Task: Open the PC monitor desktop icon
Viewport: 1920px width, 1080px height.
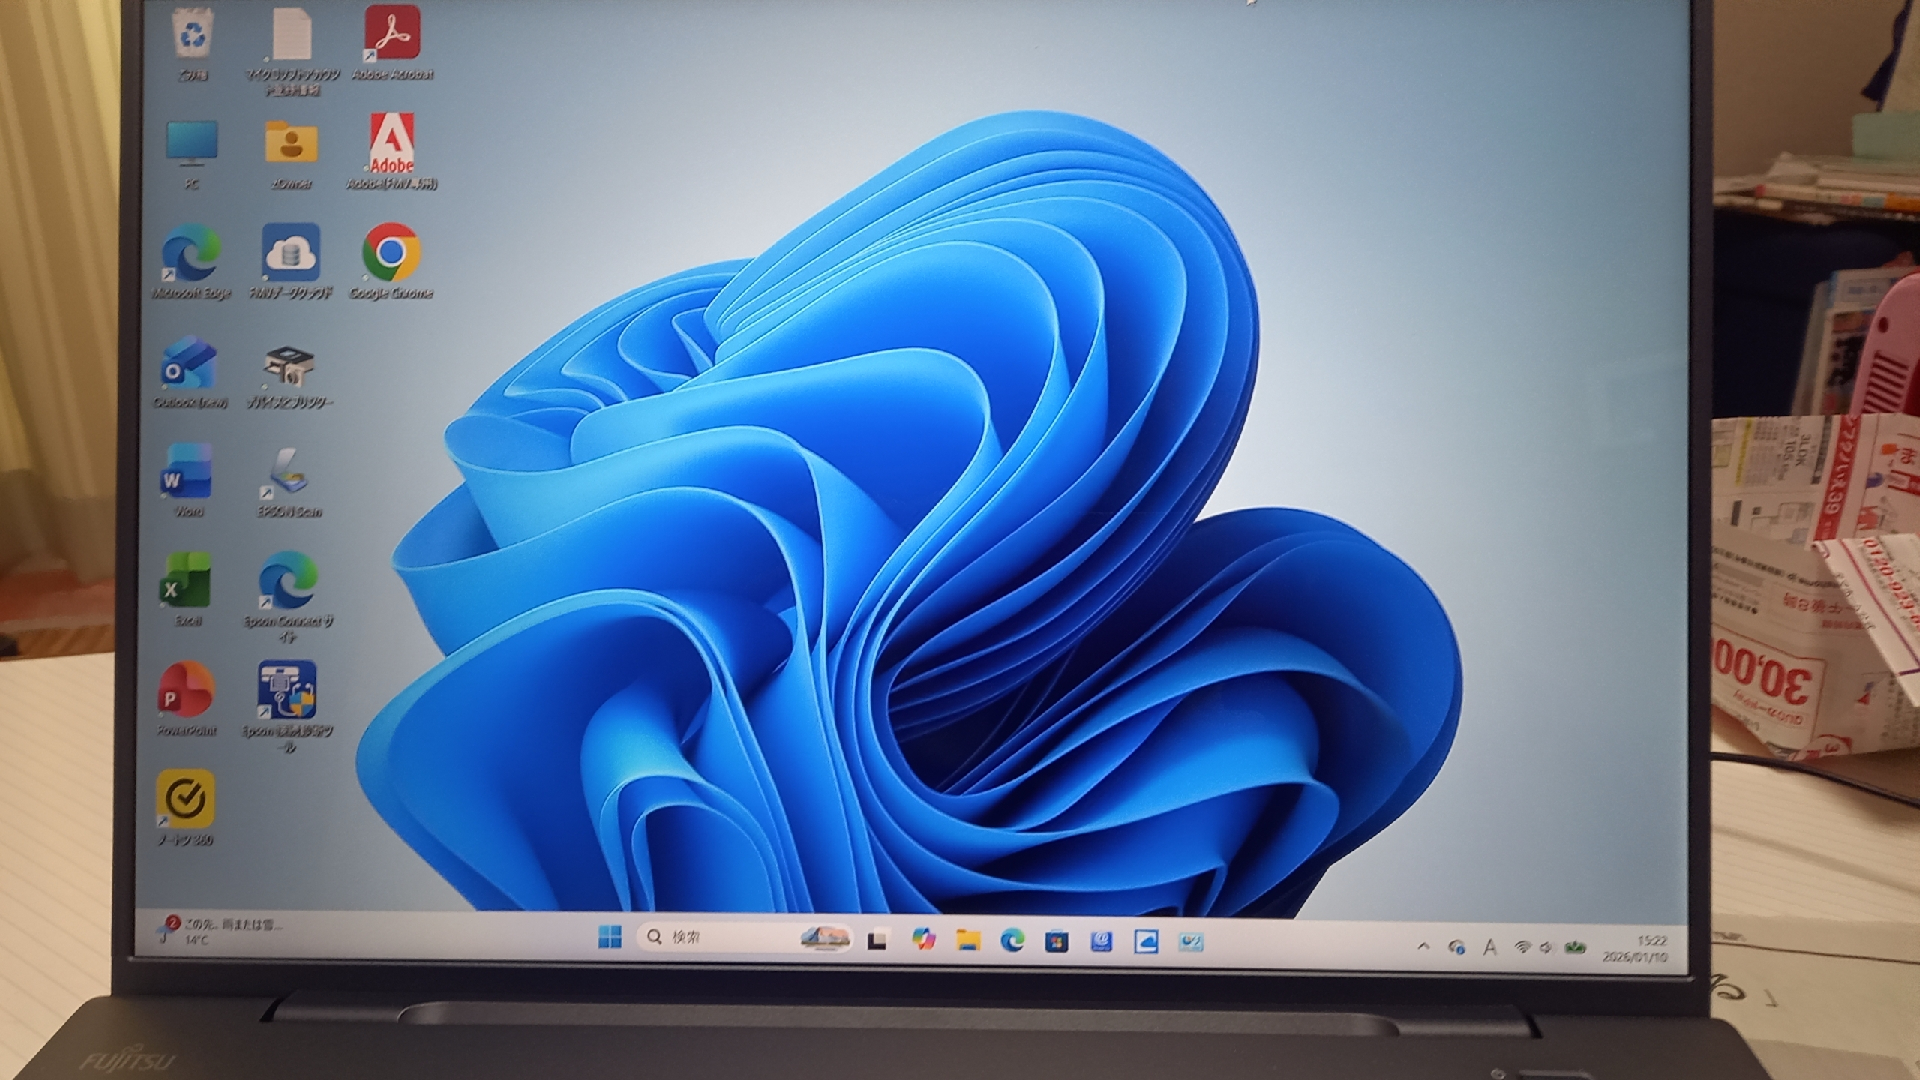Action: coord(191,155)
